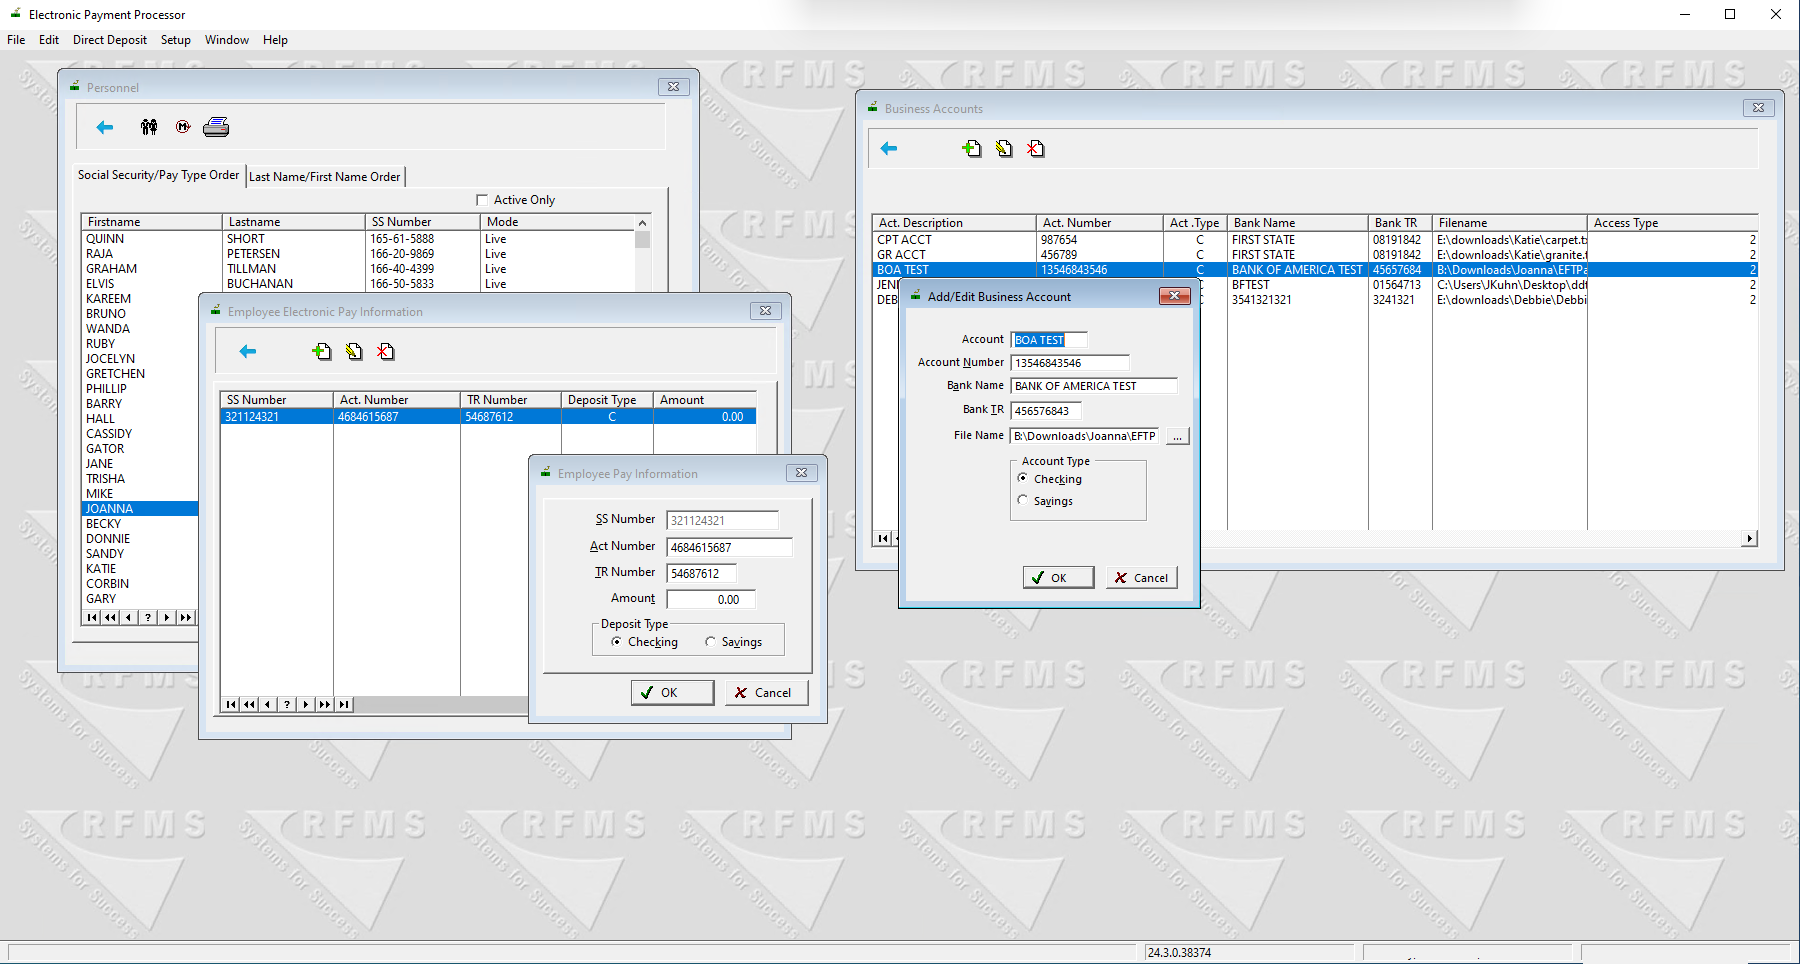The image size is (1800, 964).
Task: Switch to Last Name/First Name Order tab
Action: 325,176
